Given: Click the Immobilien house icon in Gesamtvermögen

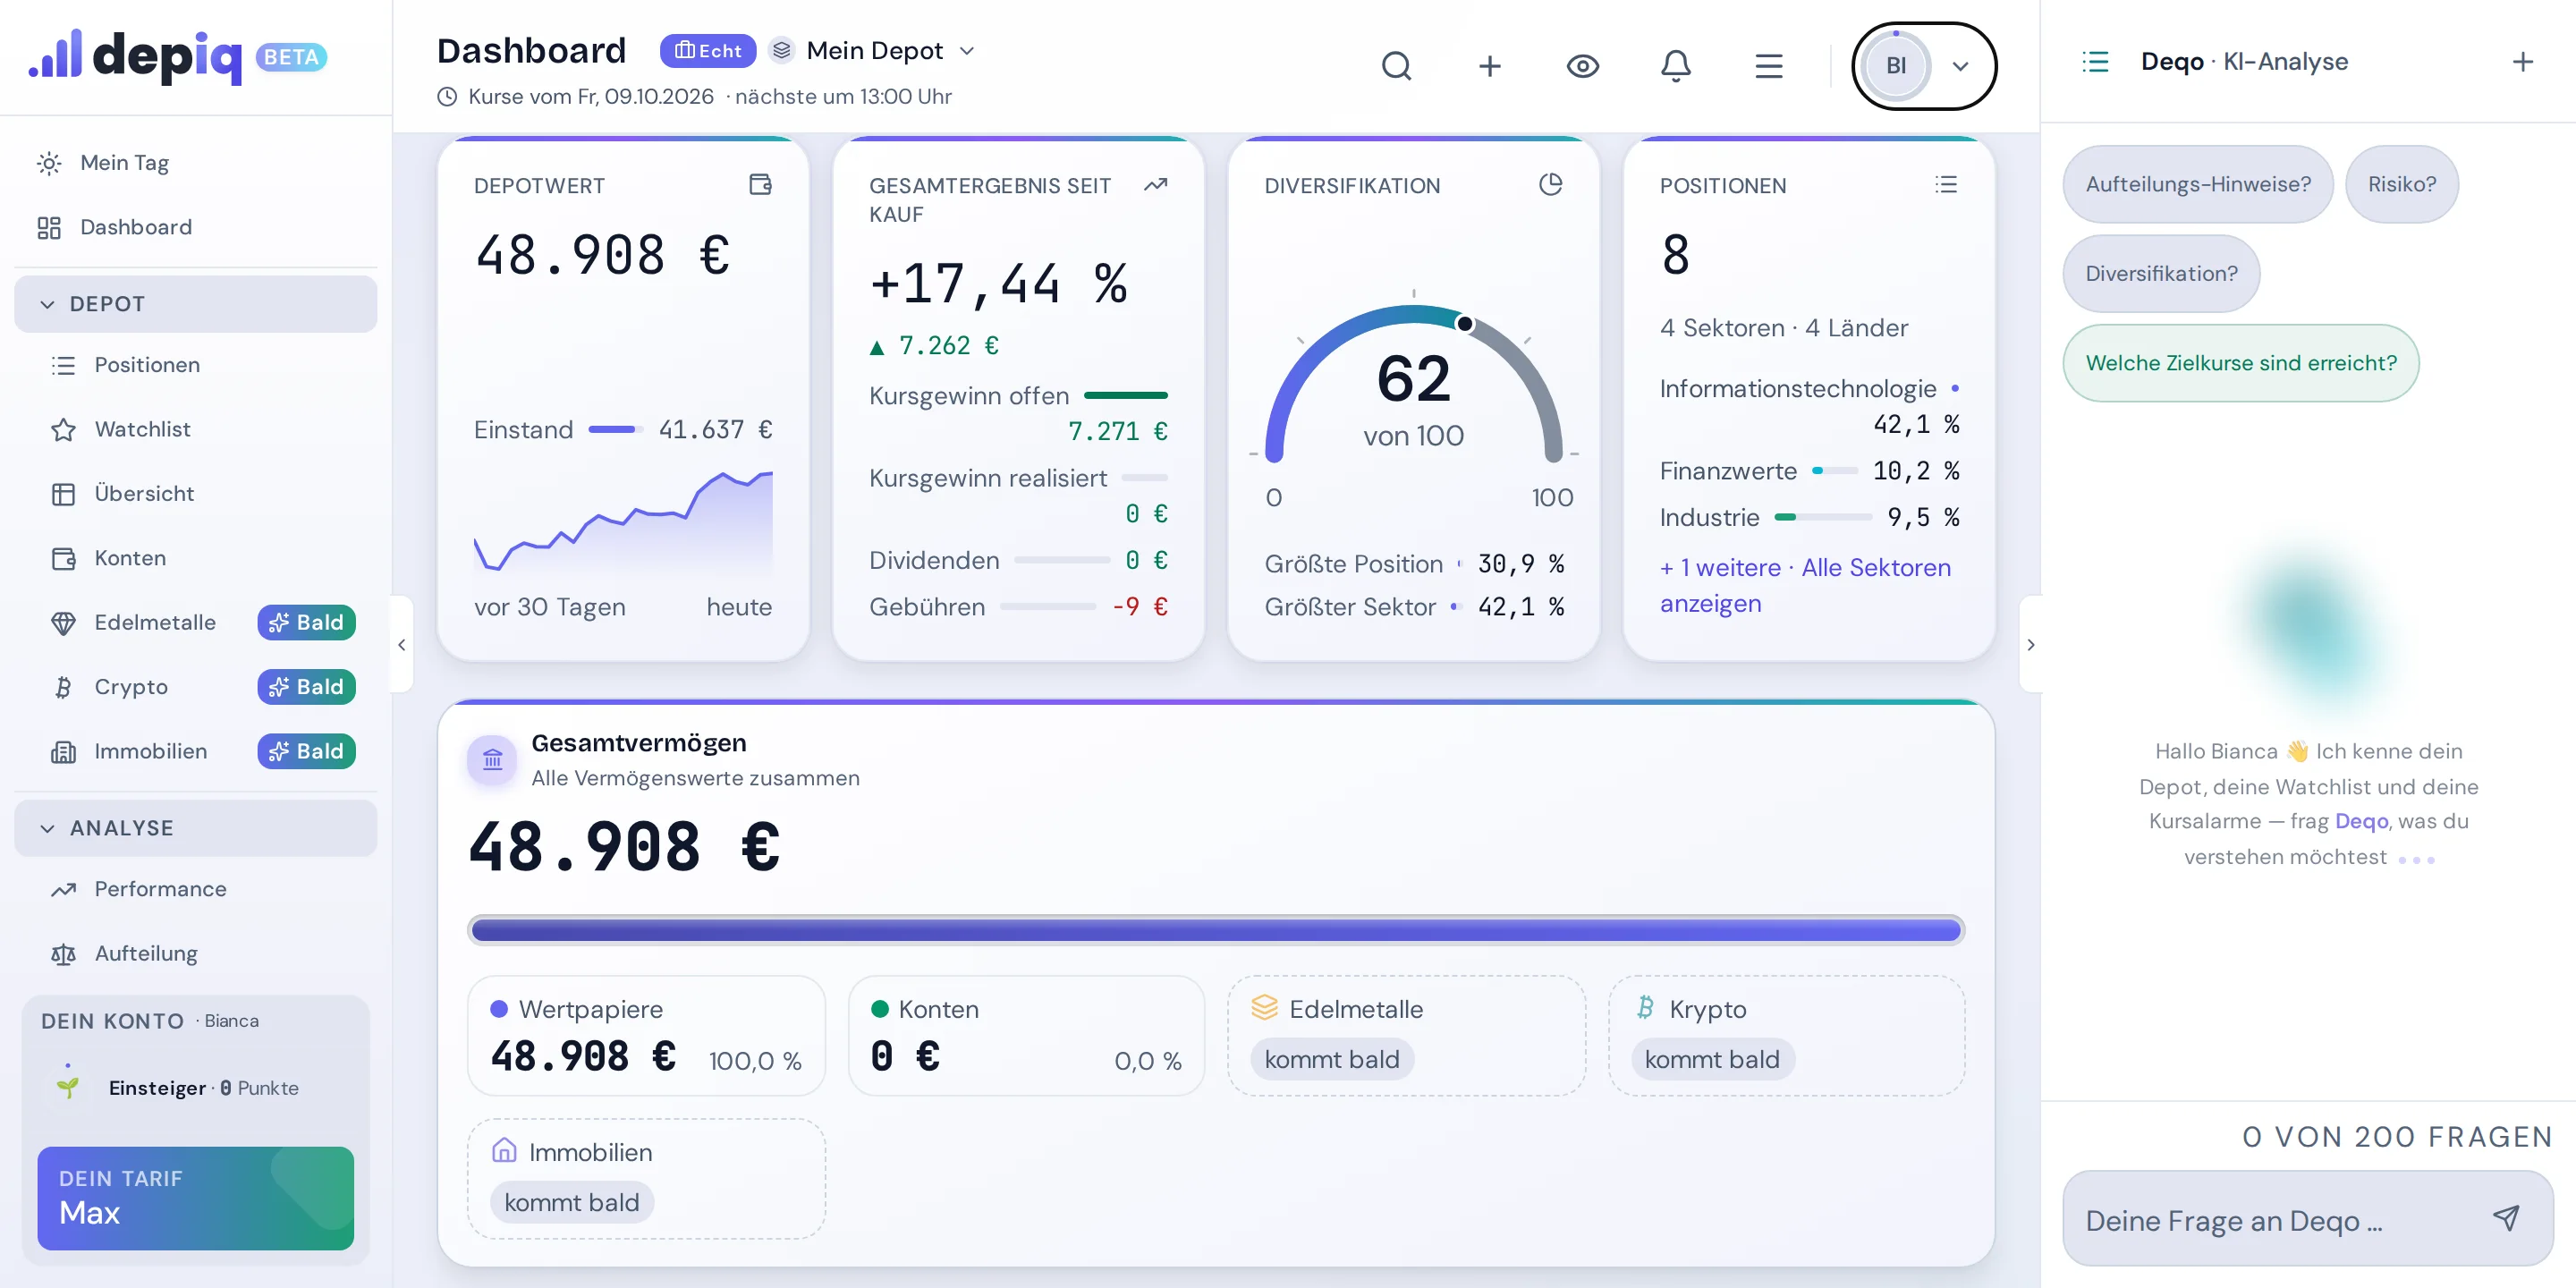Looking at the screenshot, I should 504,1151.
